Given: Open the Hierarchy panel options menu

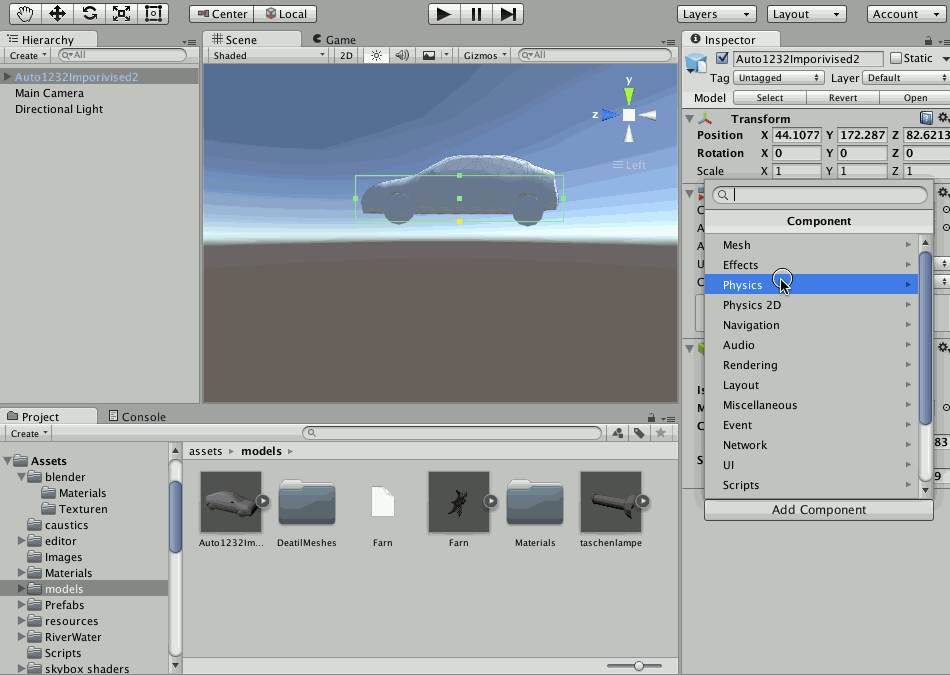Looking at the screenshot, I should 189,42.
